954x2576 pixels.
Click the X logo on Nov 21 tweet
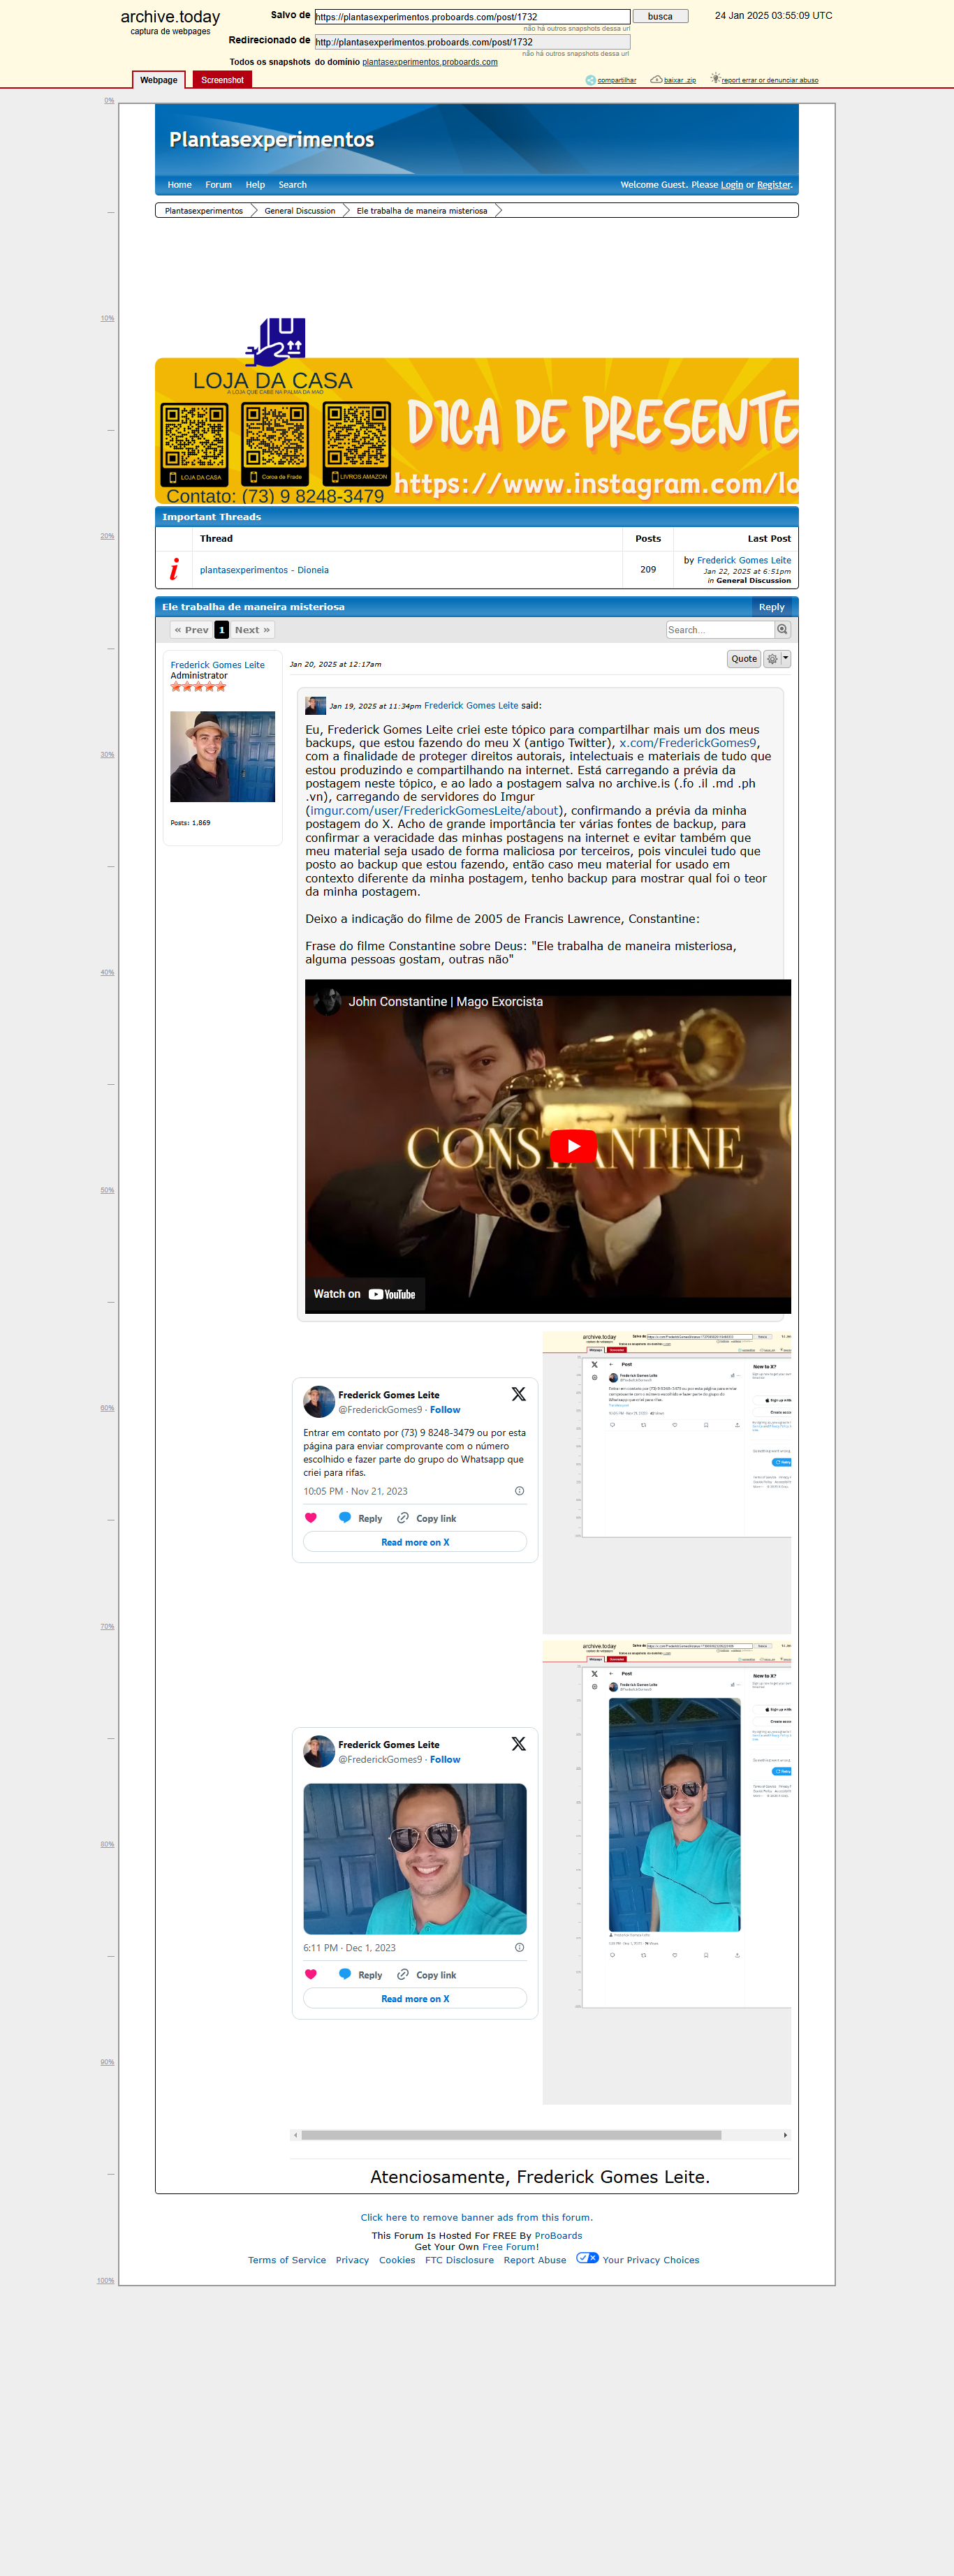(518, 1394)
